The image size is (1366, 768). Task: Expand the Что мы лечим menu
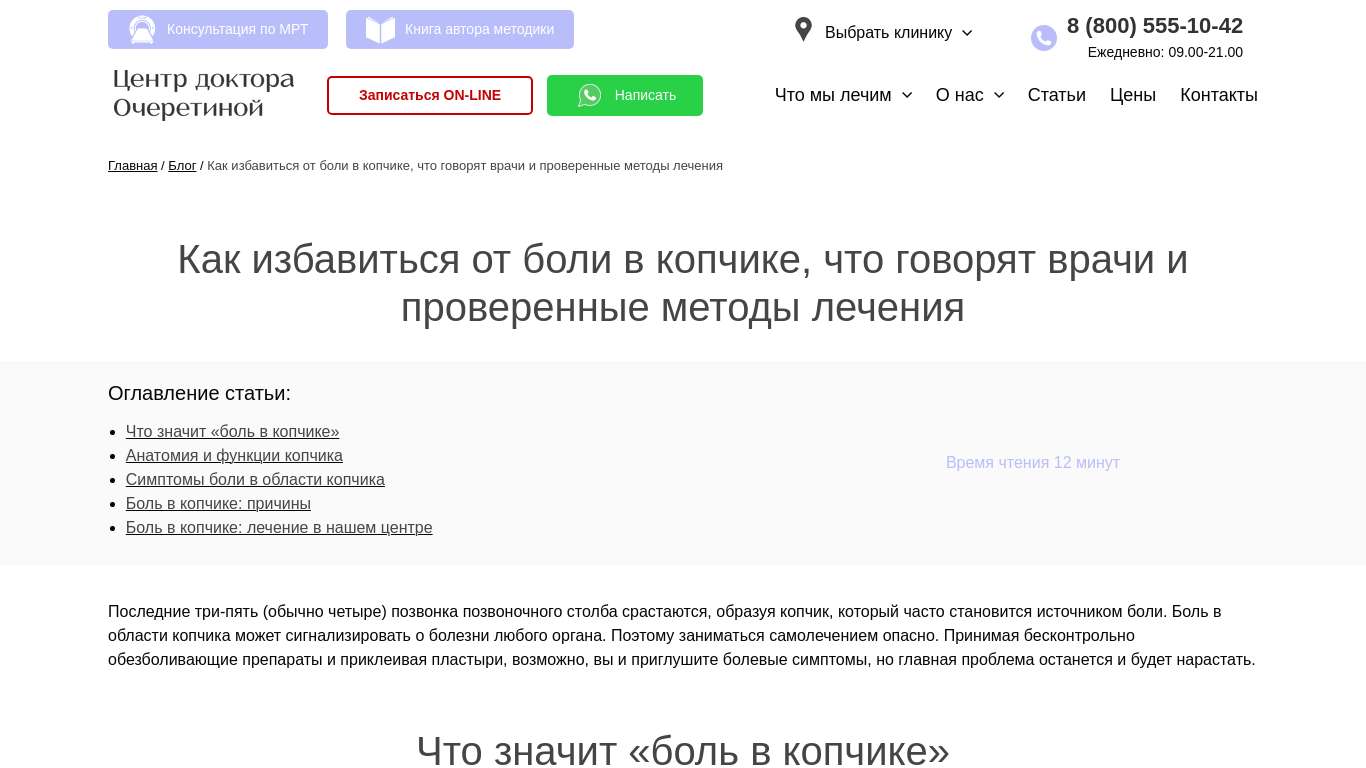pyautogui.click(x=843, y=95)
